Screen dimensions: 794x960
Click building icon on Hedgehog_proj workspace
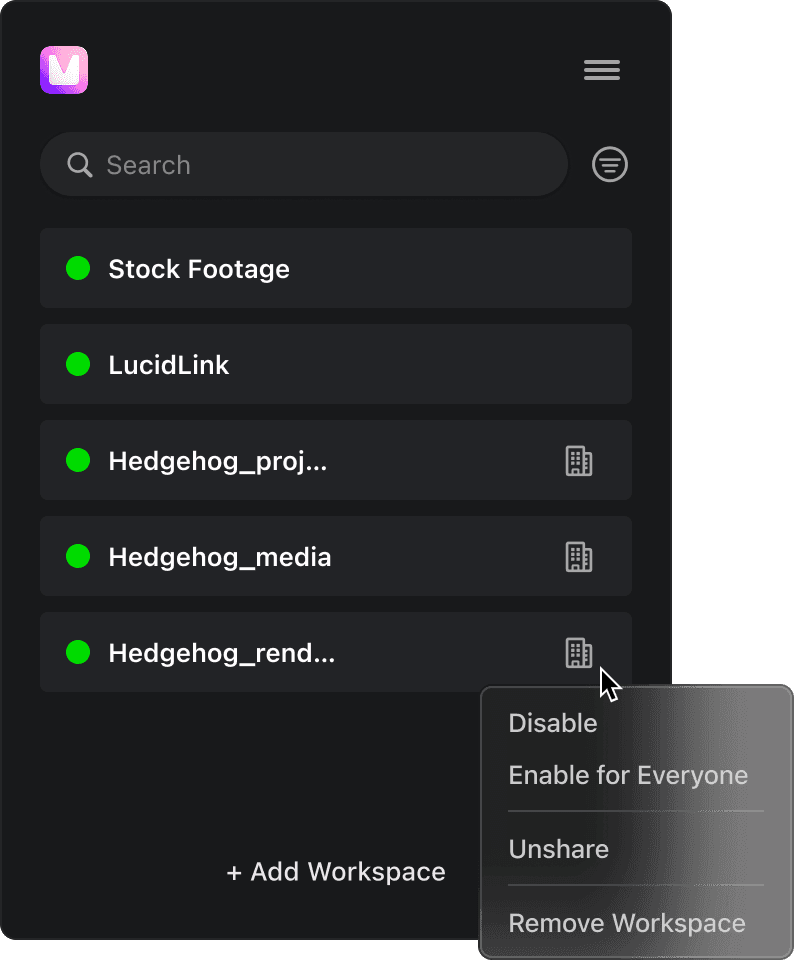579,461
